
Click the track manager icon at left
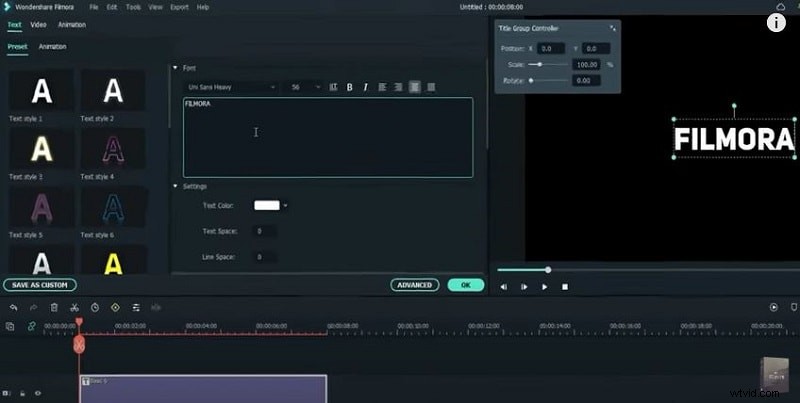point(7,393)
